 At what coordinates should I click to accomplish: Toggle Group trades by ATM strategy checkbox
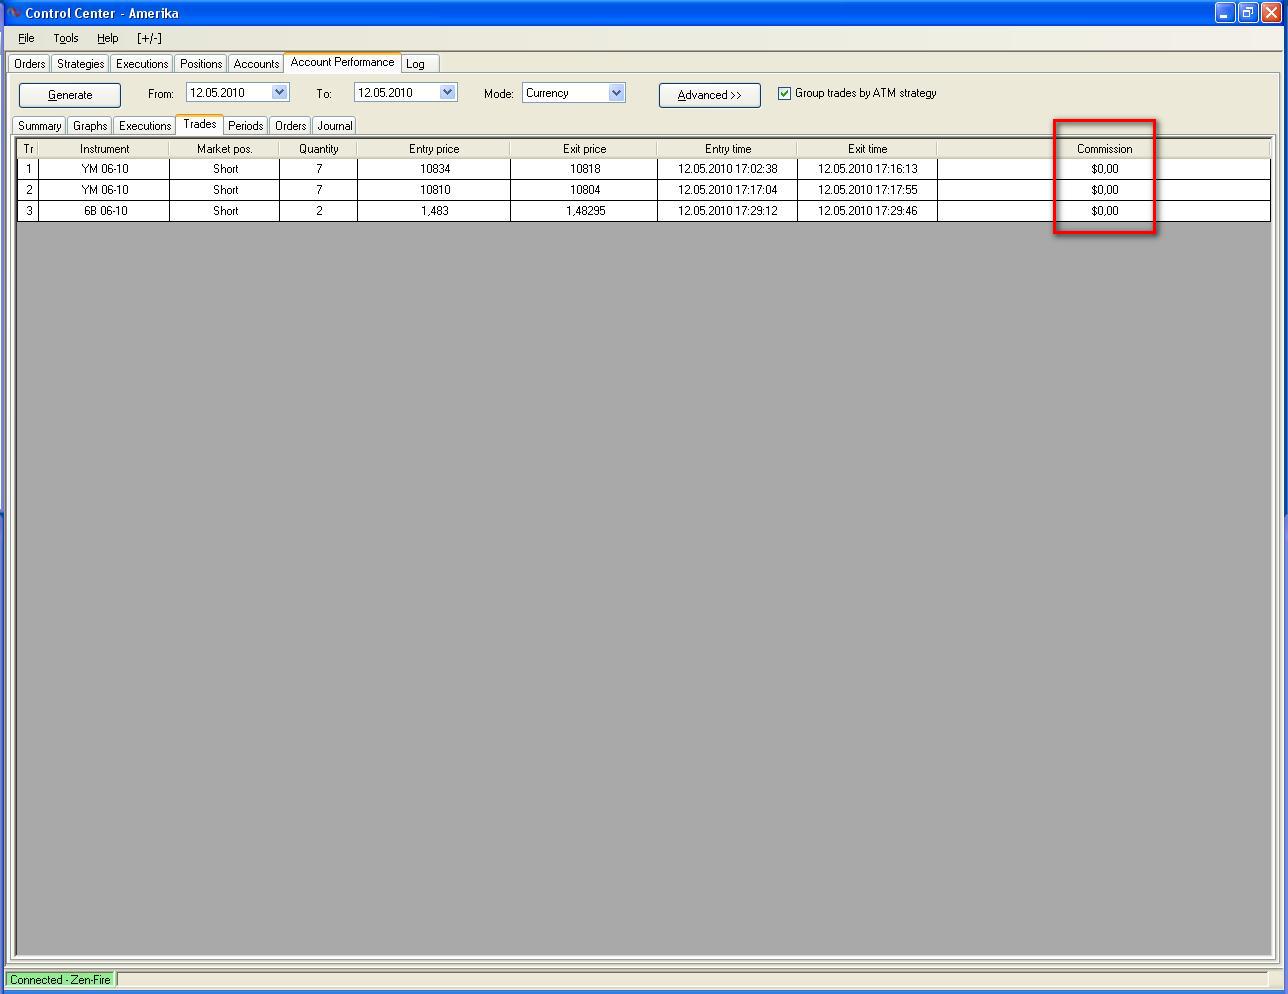tap(784, 93)
